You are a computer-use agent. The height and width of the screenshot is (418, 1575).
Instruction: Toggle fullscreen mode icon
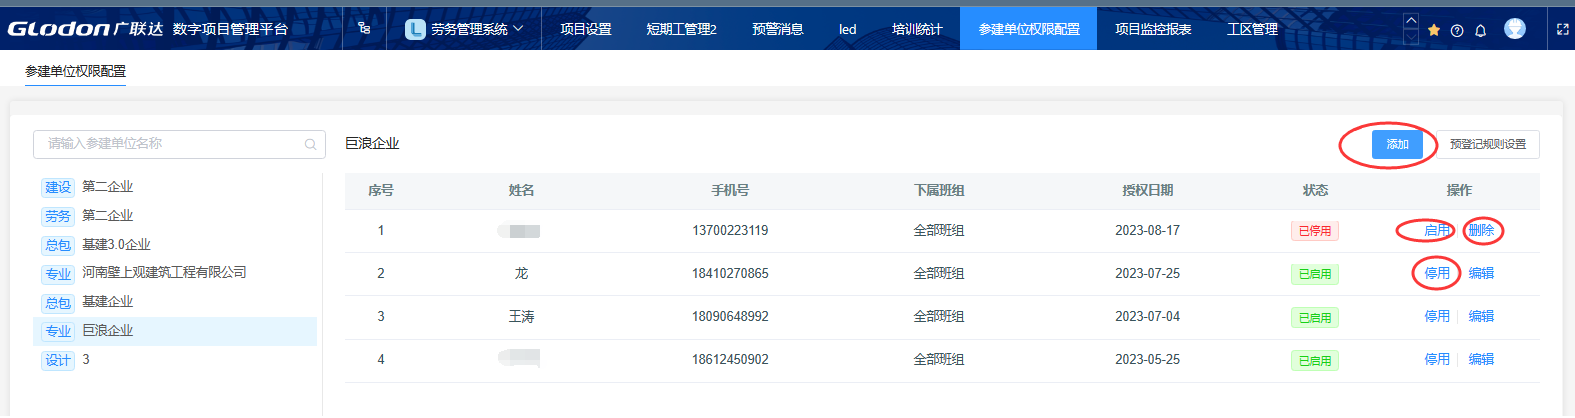(x=1563, y=30)
